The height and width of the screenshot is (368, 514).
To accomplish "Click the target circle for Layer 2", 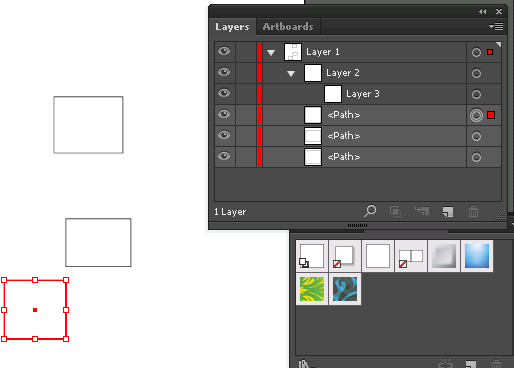I will tap(476, 73).
